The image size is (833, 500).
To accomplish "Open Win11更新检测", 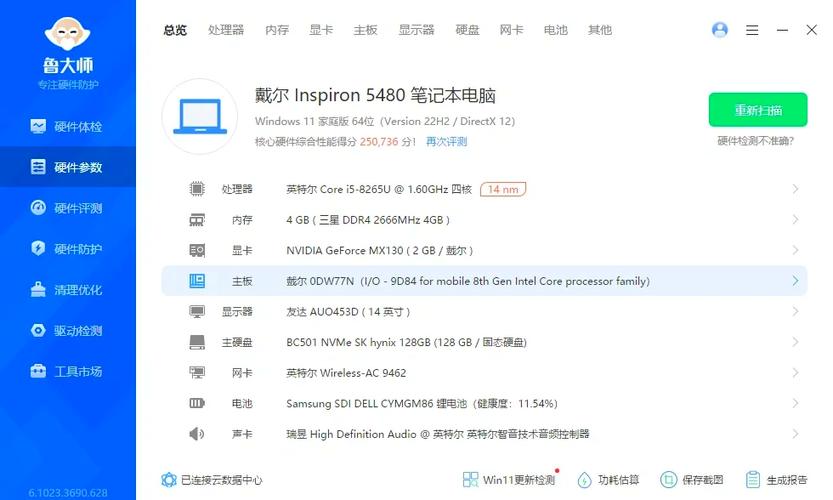I will click(509, 480).
